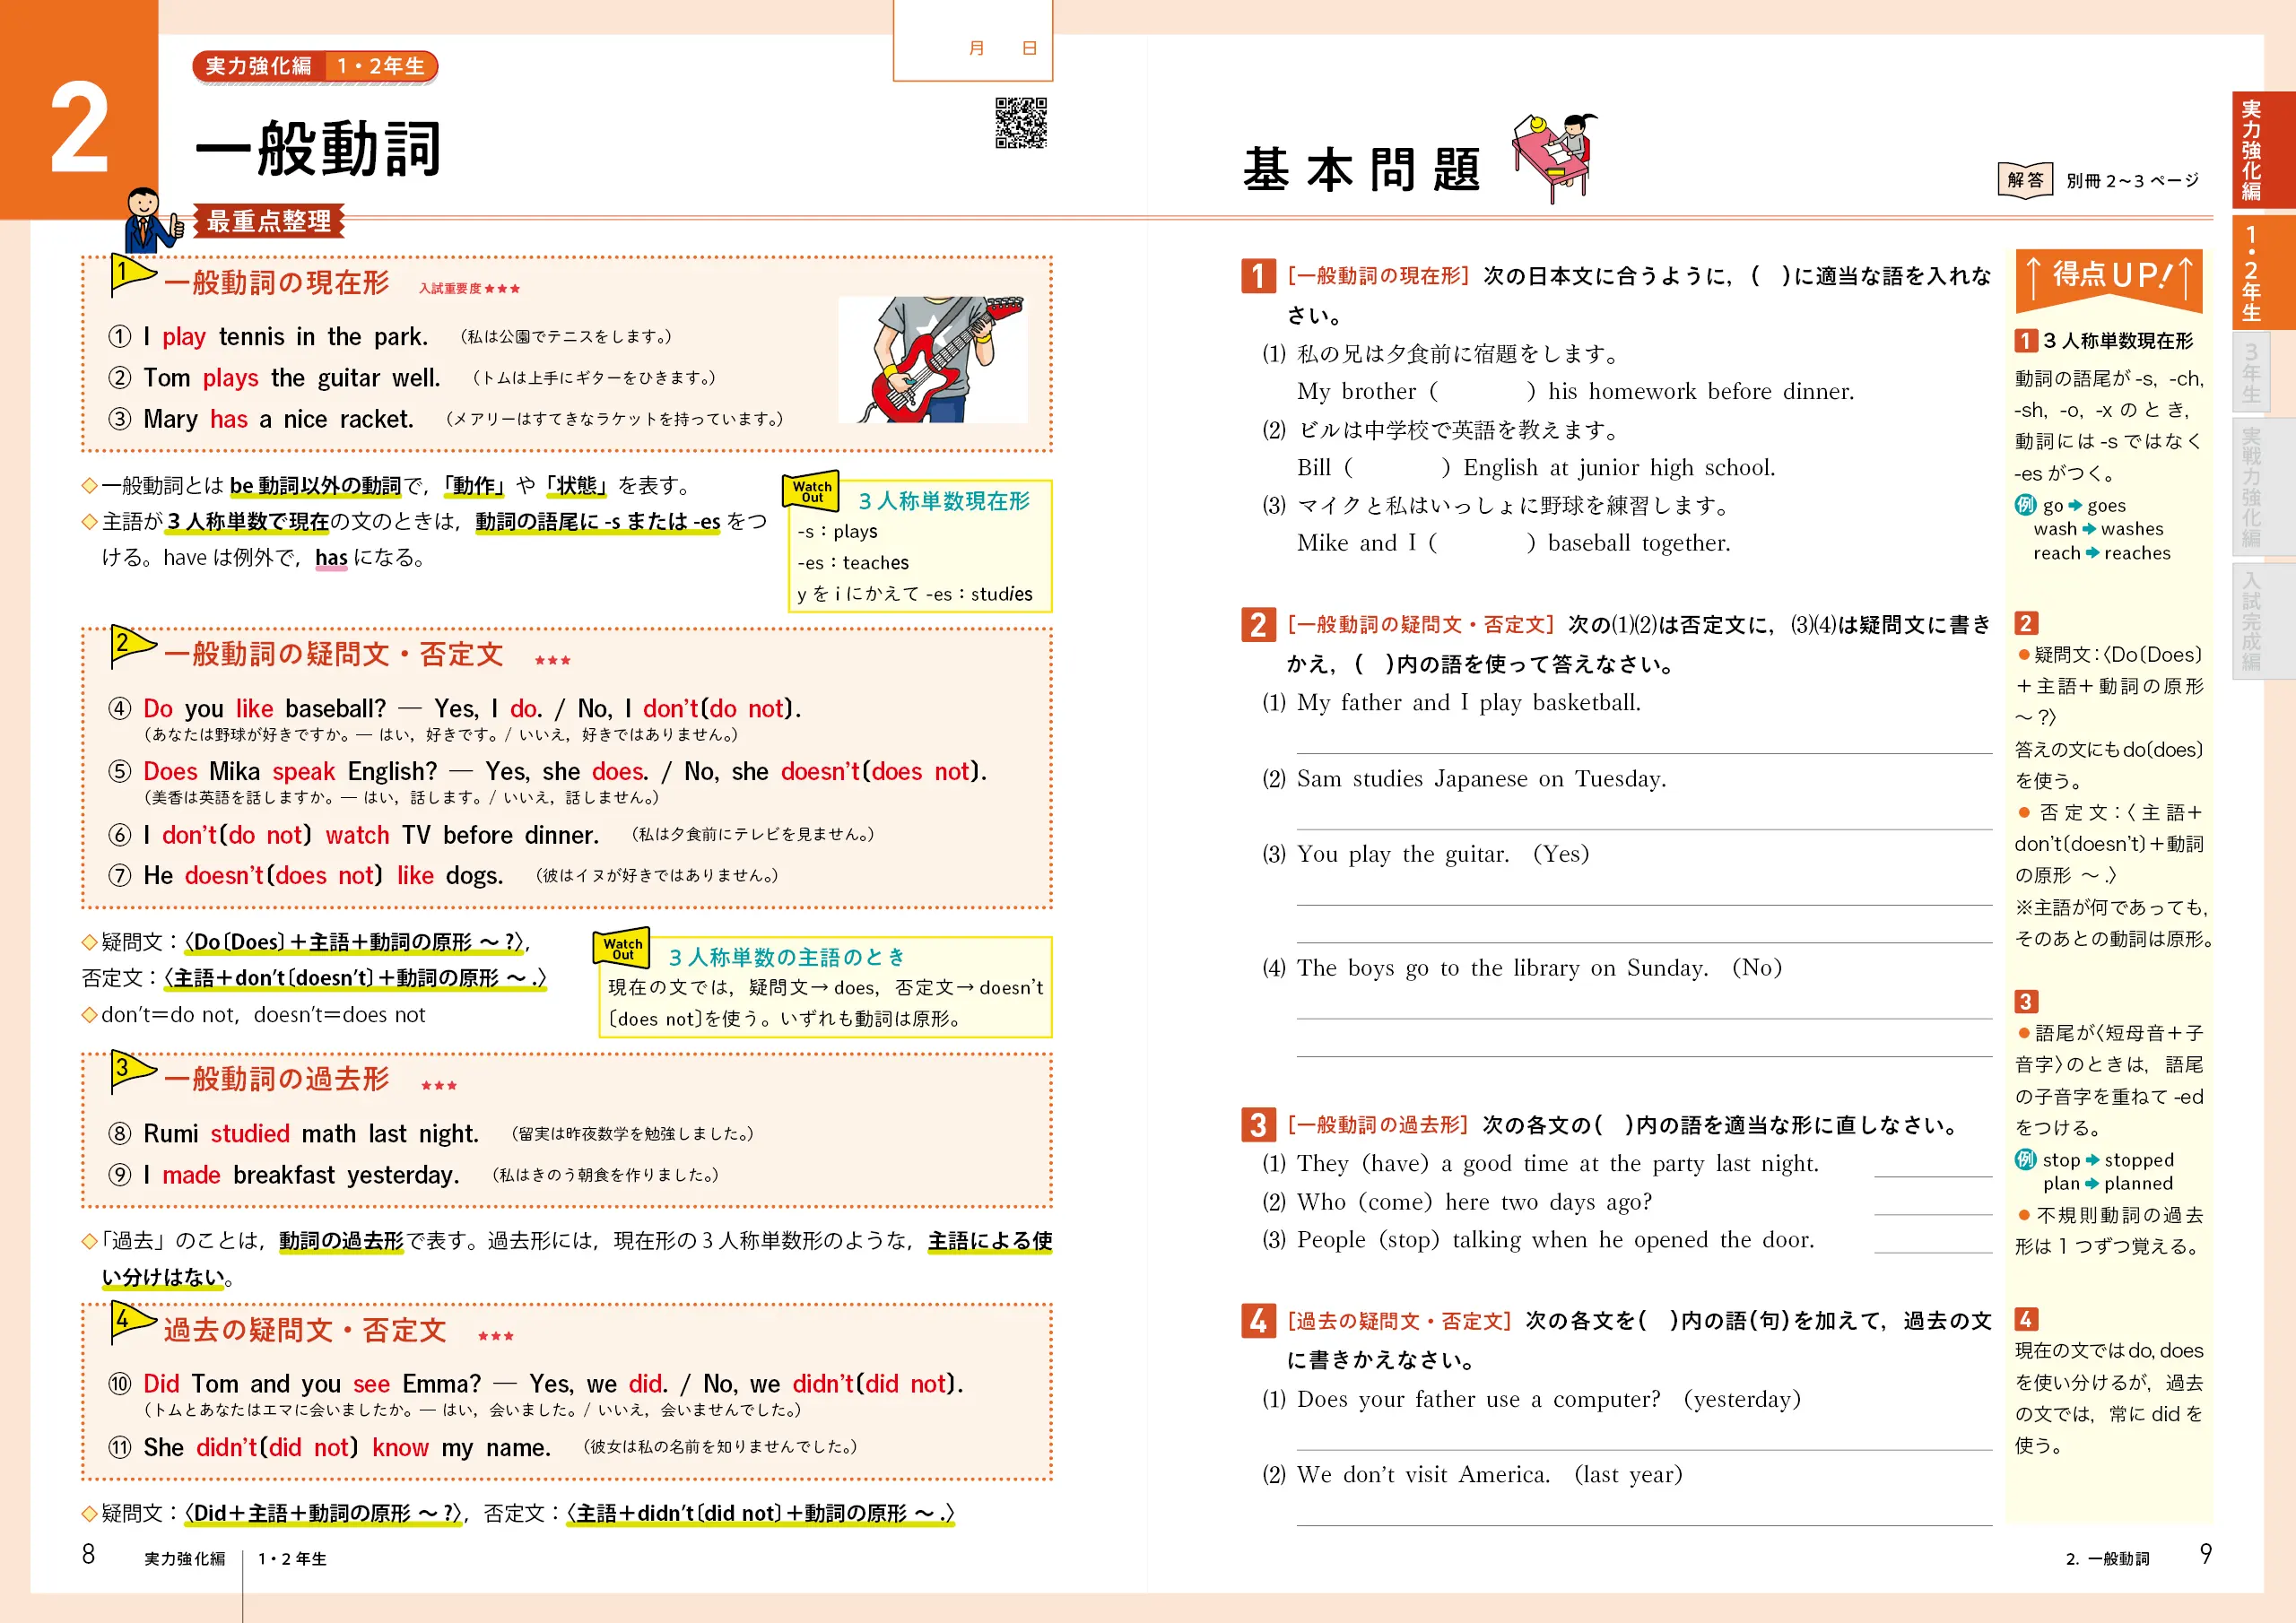Click example sentence Tom plays the guitar well
Image resolution: width=2296 pixels, height=1623 pixels.
click(x=291, y=378)
